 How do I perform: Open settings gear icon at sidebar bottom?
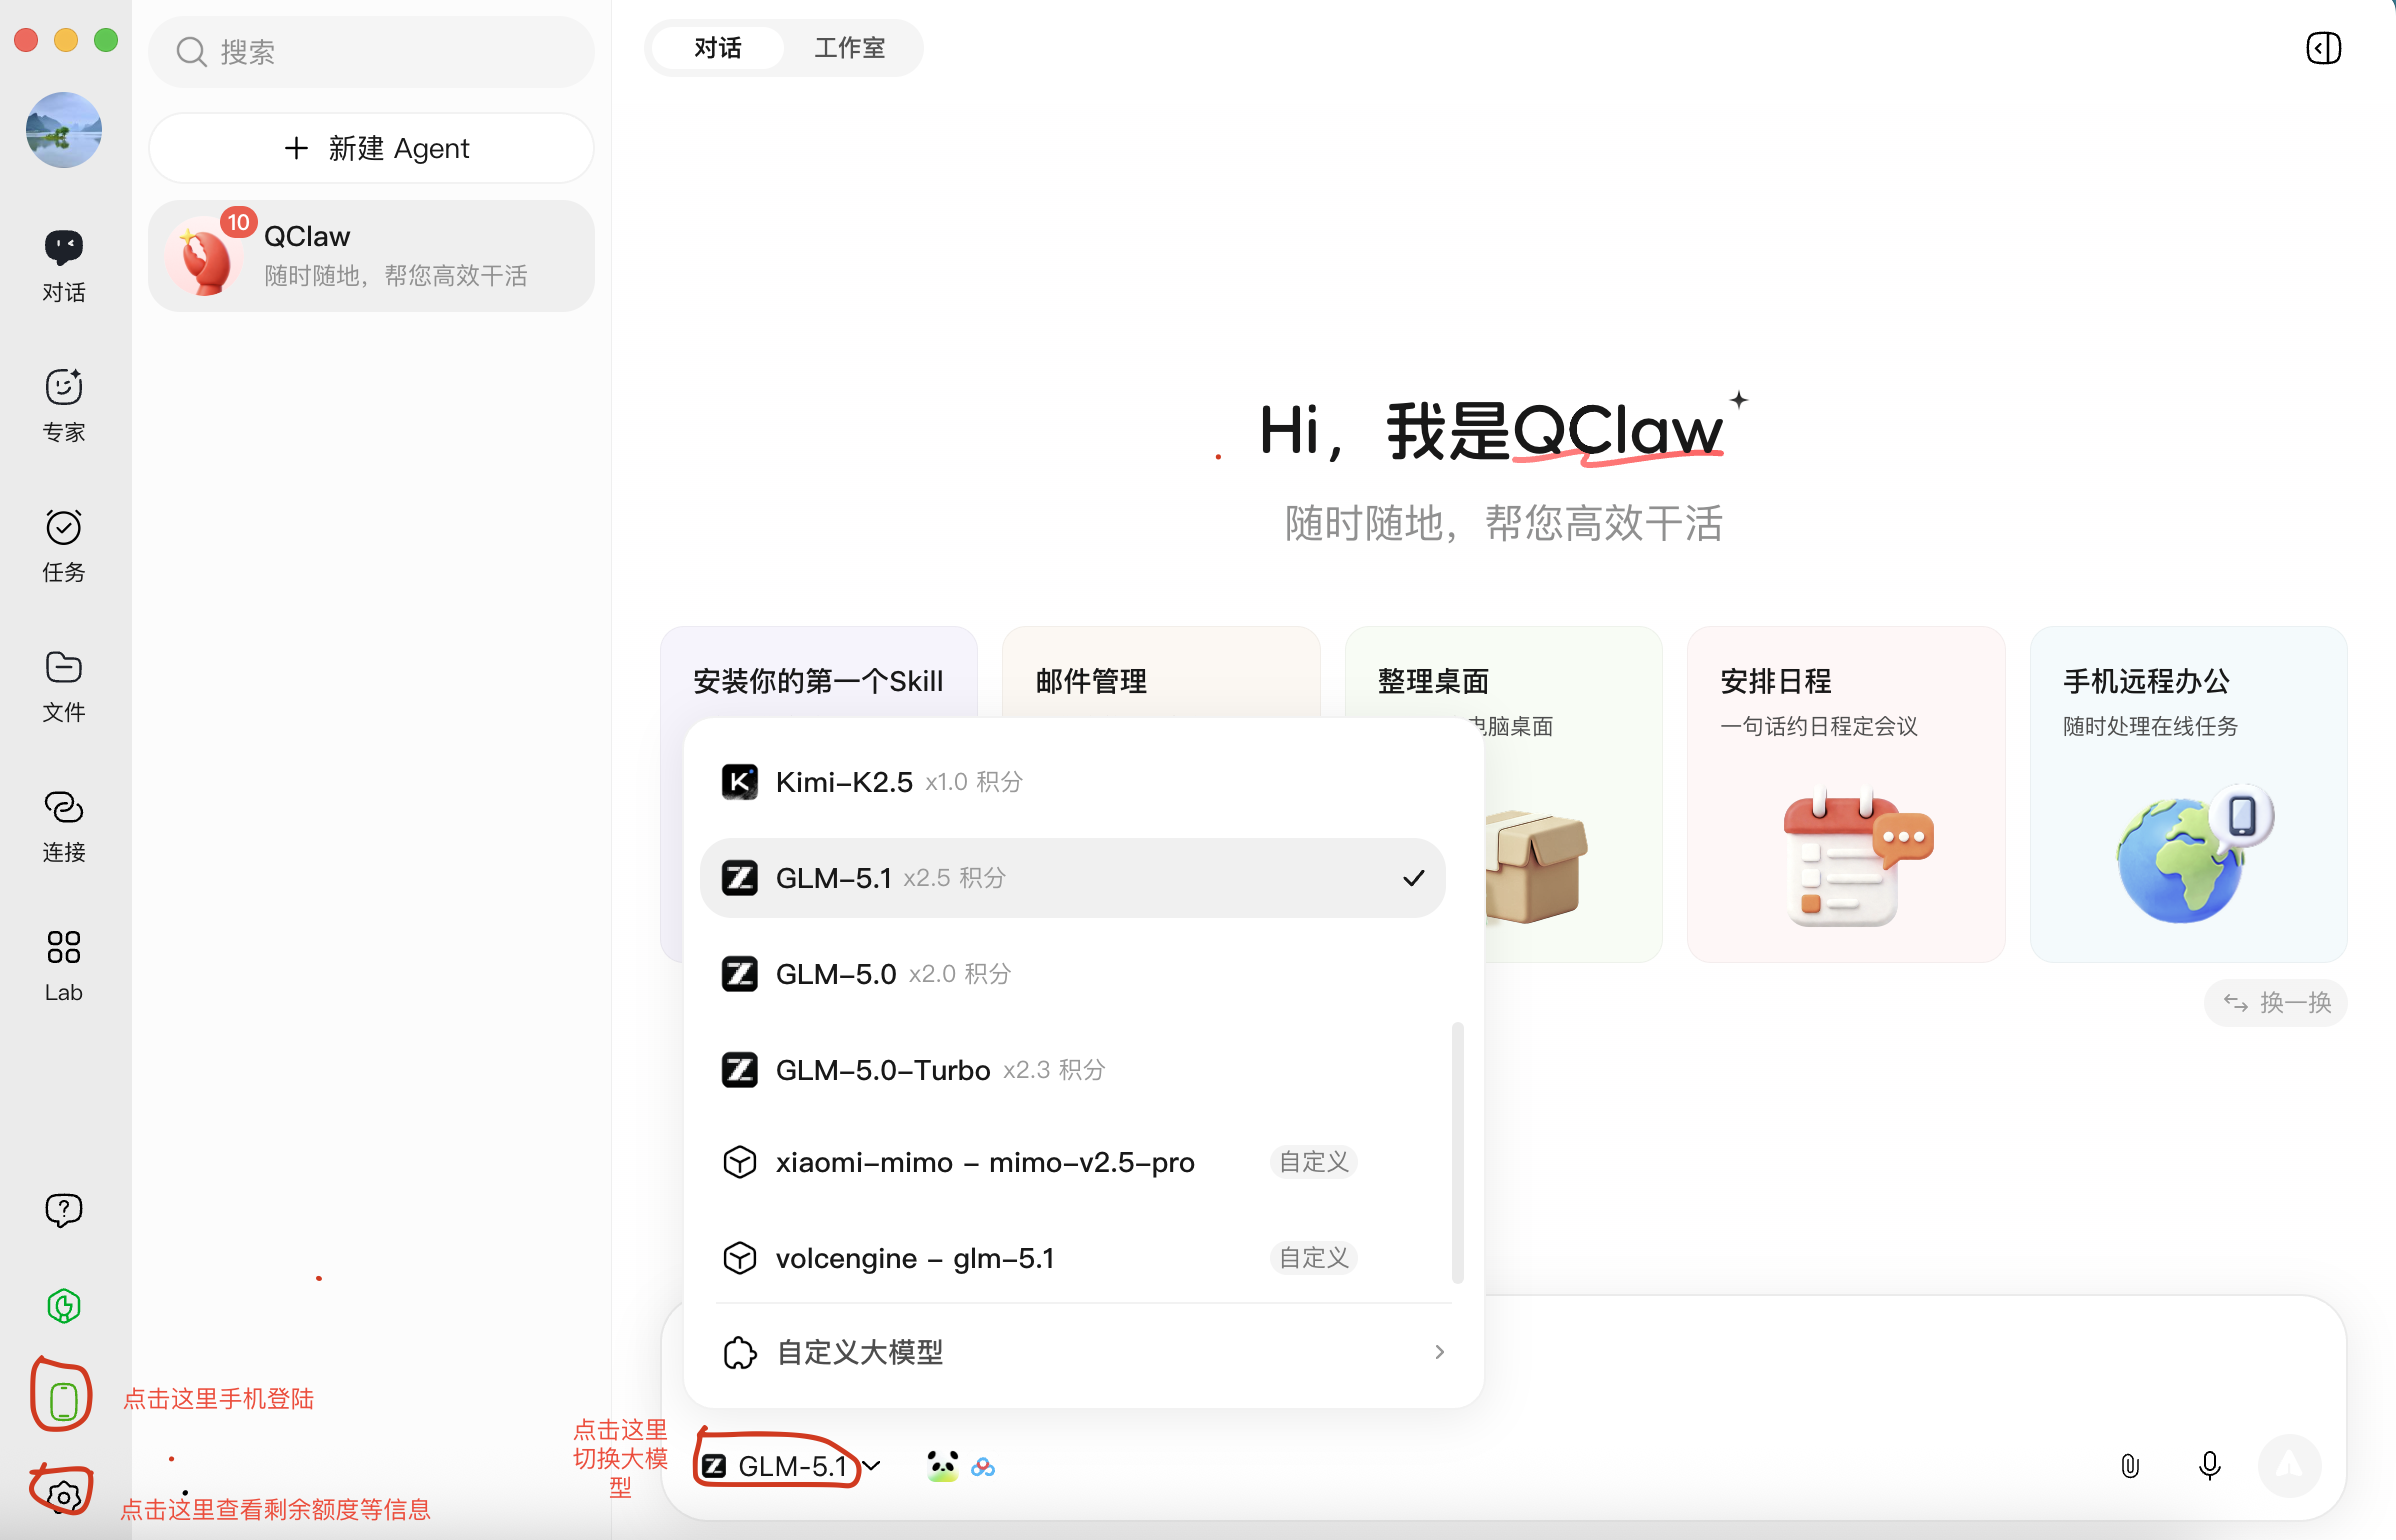point(64,1496)
